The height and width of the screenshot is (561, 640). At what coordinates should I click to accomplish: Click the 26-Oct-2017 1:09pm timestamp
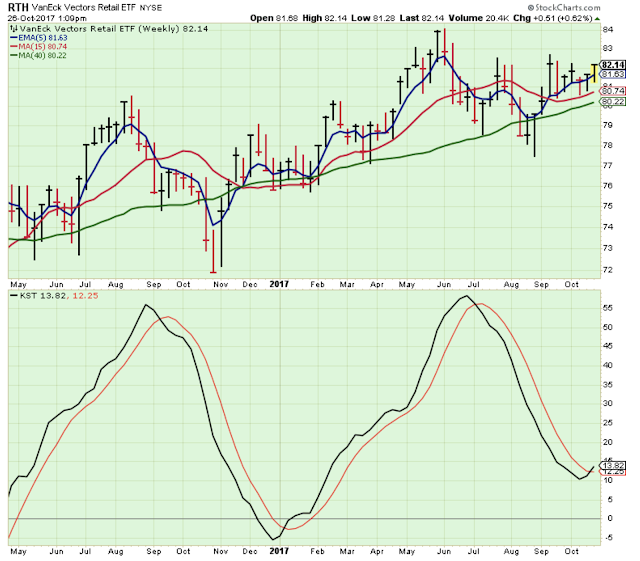[47, 18]
